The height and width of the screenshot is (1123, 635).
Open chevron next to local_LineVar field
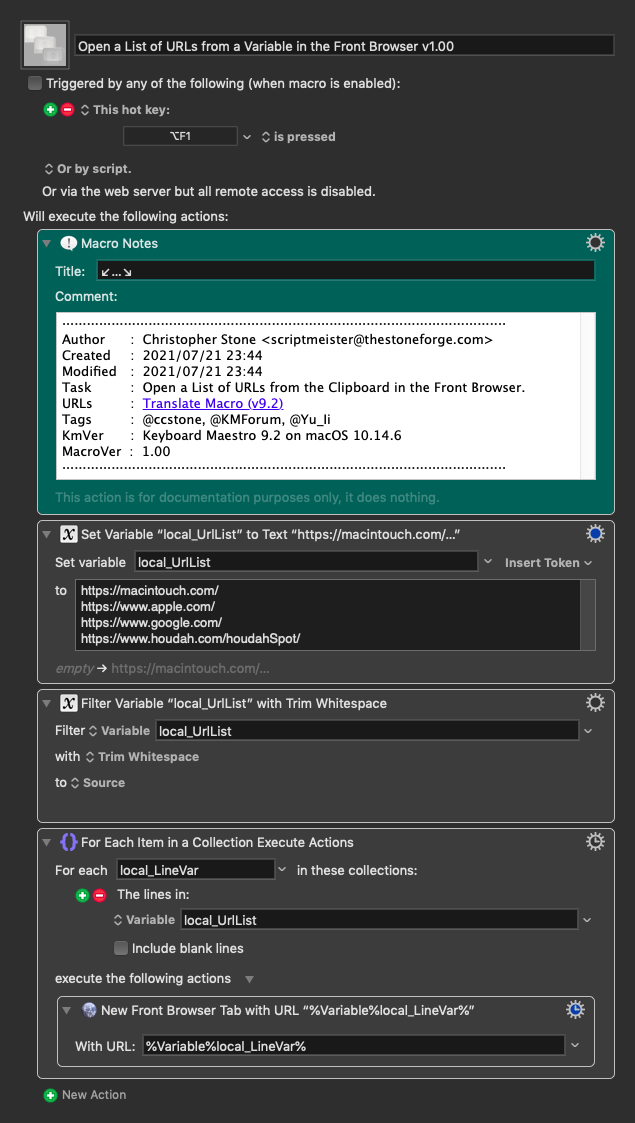click(x=282, y=869)
